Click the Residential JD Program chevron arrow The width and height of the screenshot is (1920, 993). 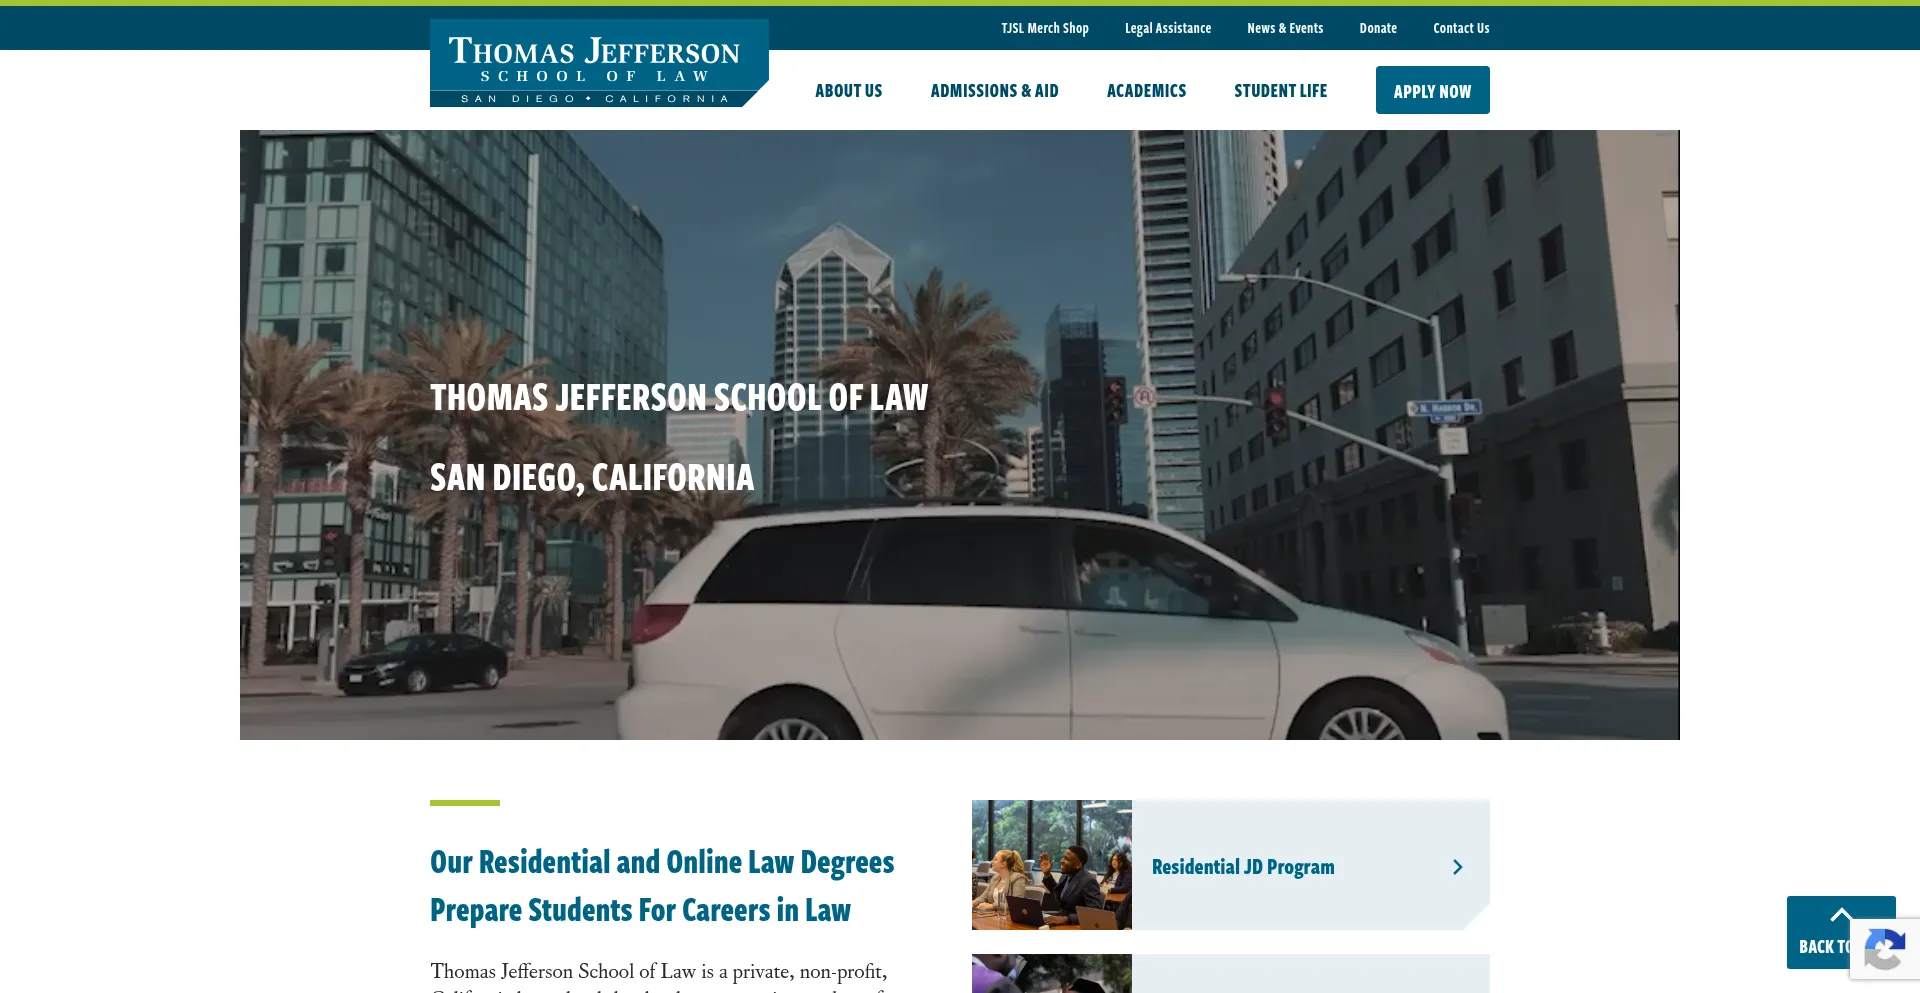pos(1457,867)
